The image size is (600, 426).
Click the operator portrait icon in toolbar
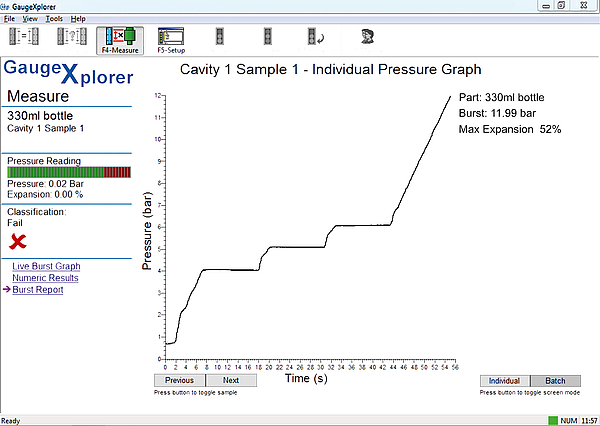[x=367, y=38]
